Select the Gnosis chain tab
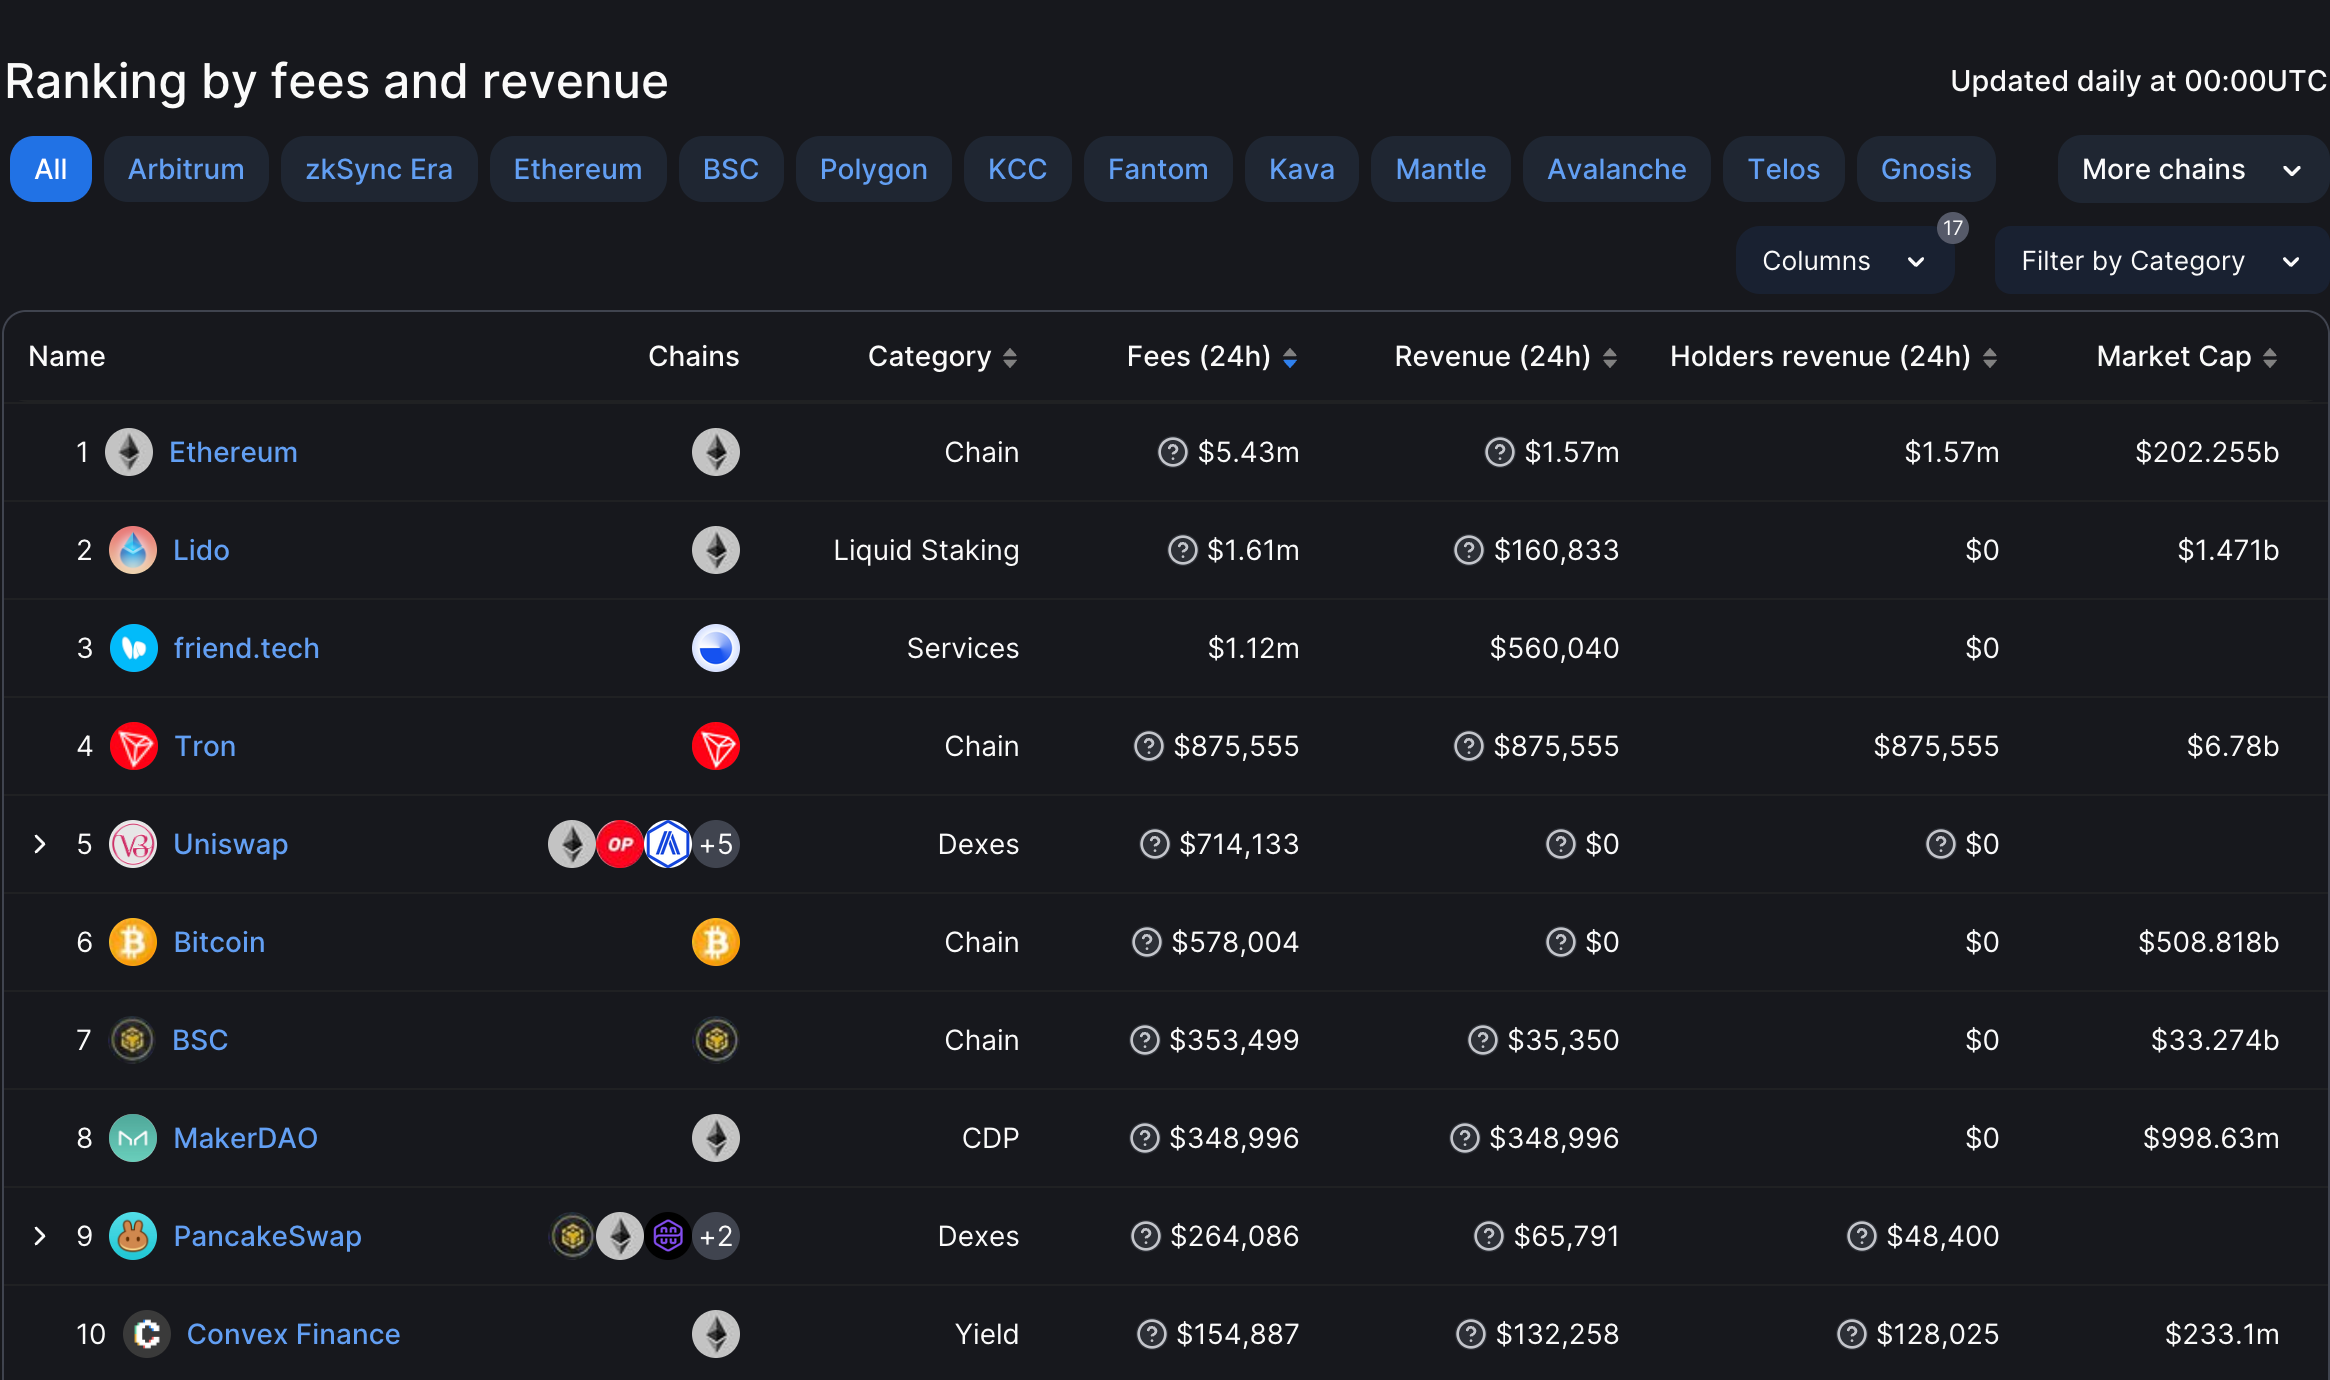The width and height of the screenshot is (2330, 1380). point(1927,169)
